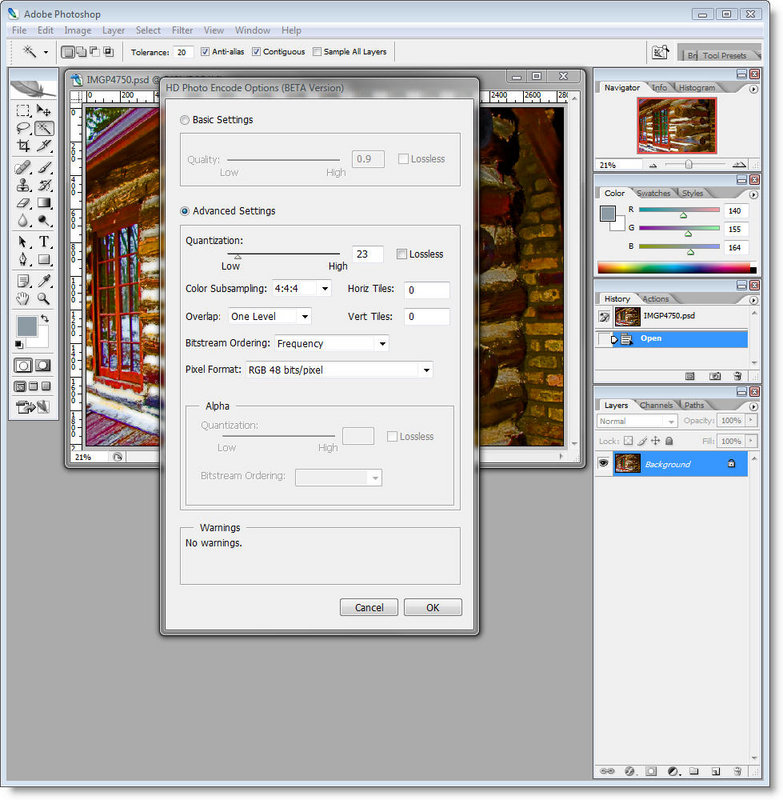
Task: Select the Basic Settings radio button
Action: pyautogui.click(x=184, y=120)
